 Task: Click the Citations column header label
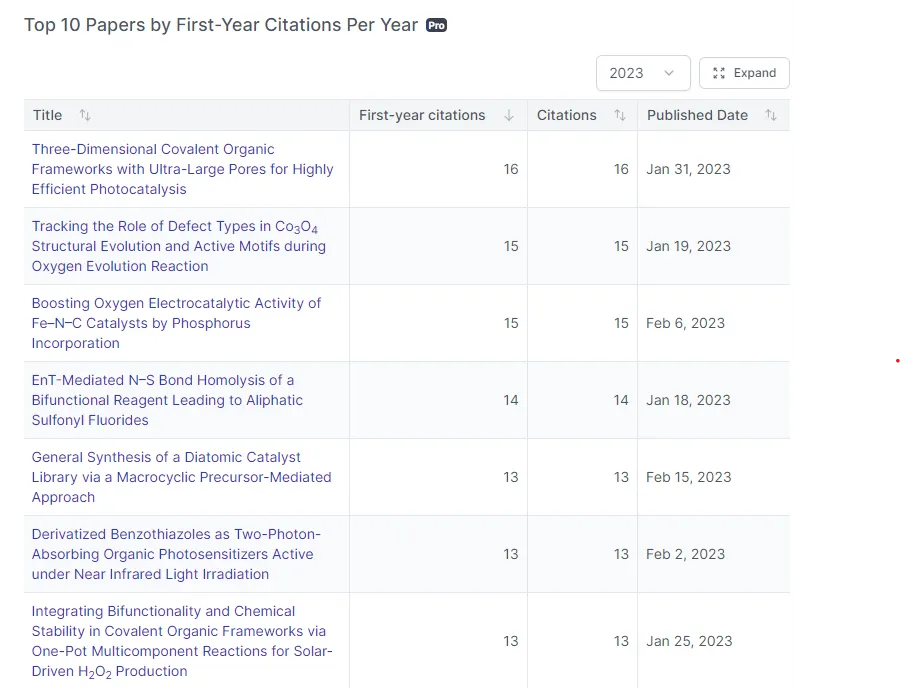click(566, 115)
